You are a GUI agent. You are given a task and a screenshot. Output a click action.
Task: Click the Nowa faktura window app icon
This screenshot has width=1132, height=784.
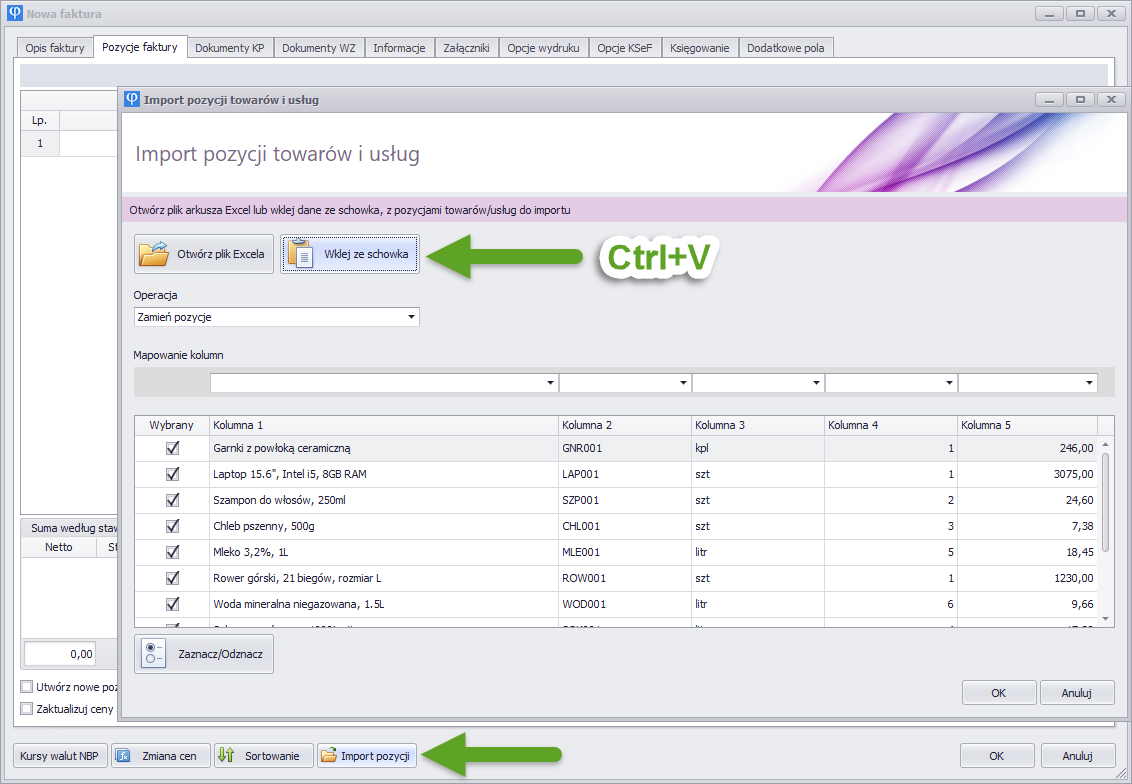(13, 14)
